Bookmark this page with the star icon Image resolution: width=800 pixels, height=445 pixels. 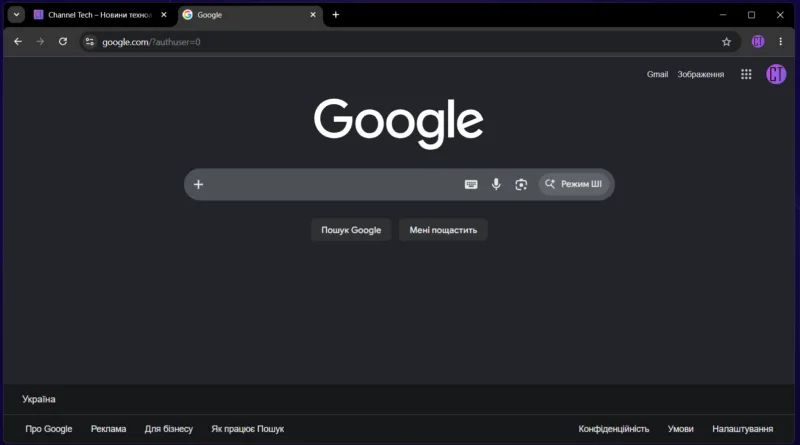pyautogui.click(x=726, y=42)
